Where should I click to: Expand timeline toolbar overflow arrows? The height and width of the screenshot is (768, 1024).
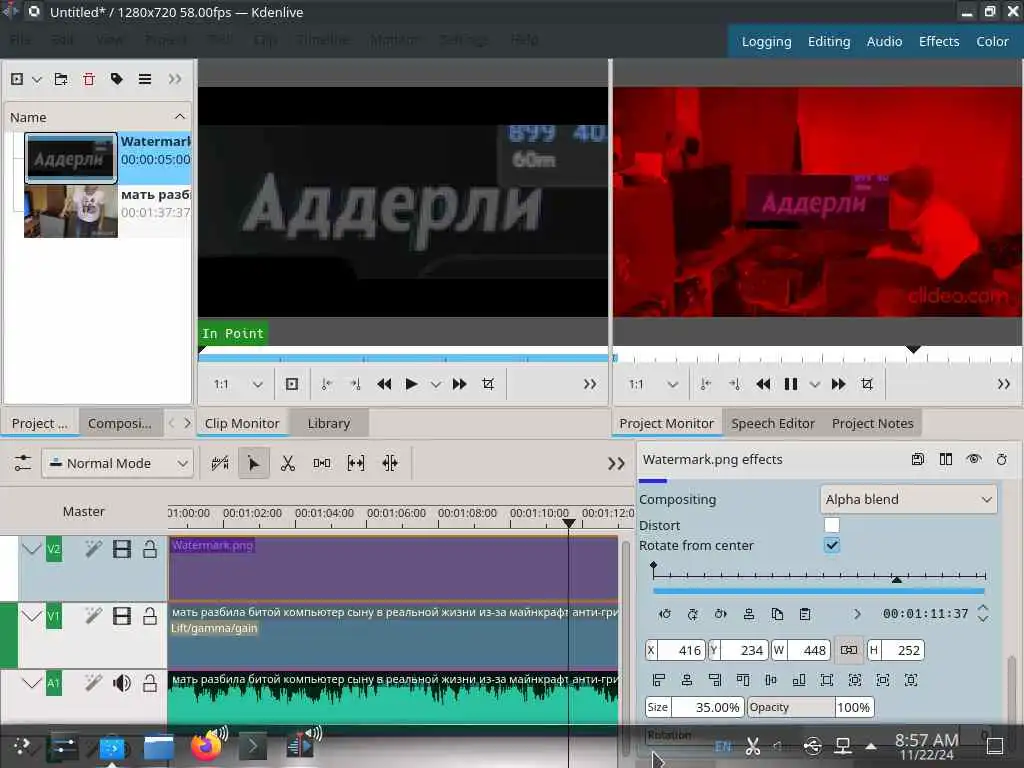(x=616, y=464)
